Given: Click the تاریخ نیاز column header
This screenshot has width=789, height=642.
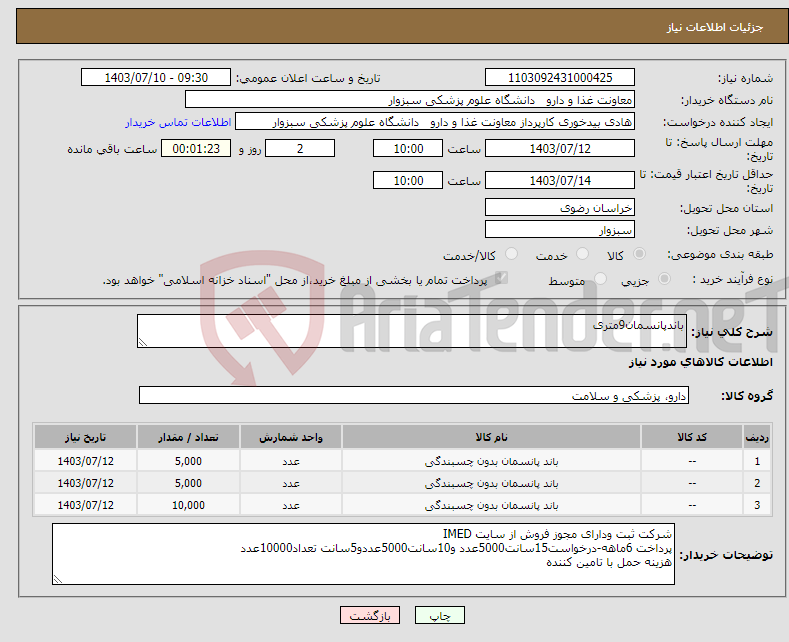Looking at the screenshot, I should (x=86, y=437).
